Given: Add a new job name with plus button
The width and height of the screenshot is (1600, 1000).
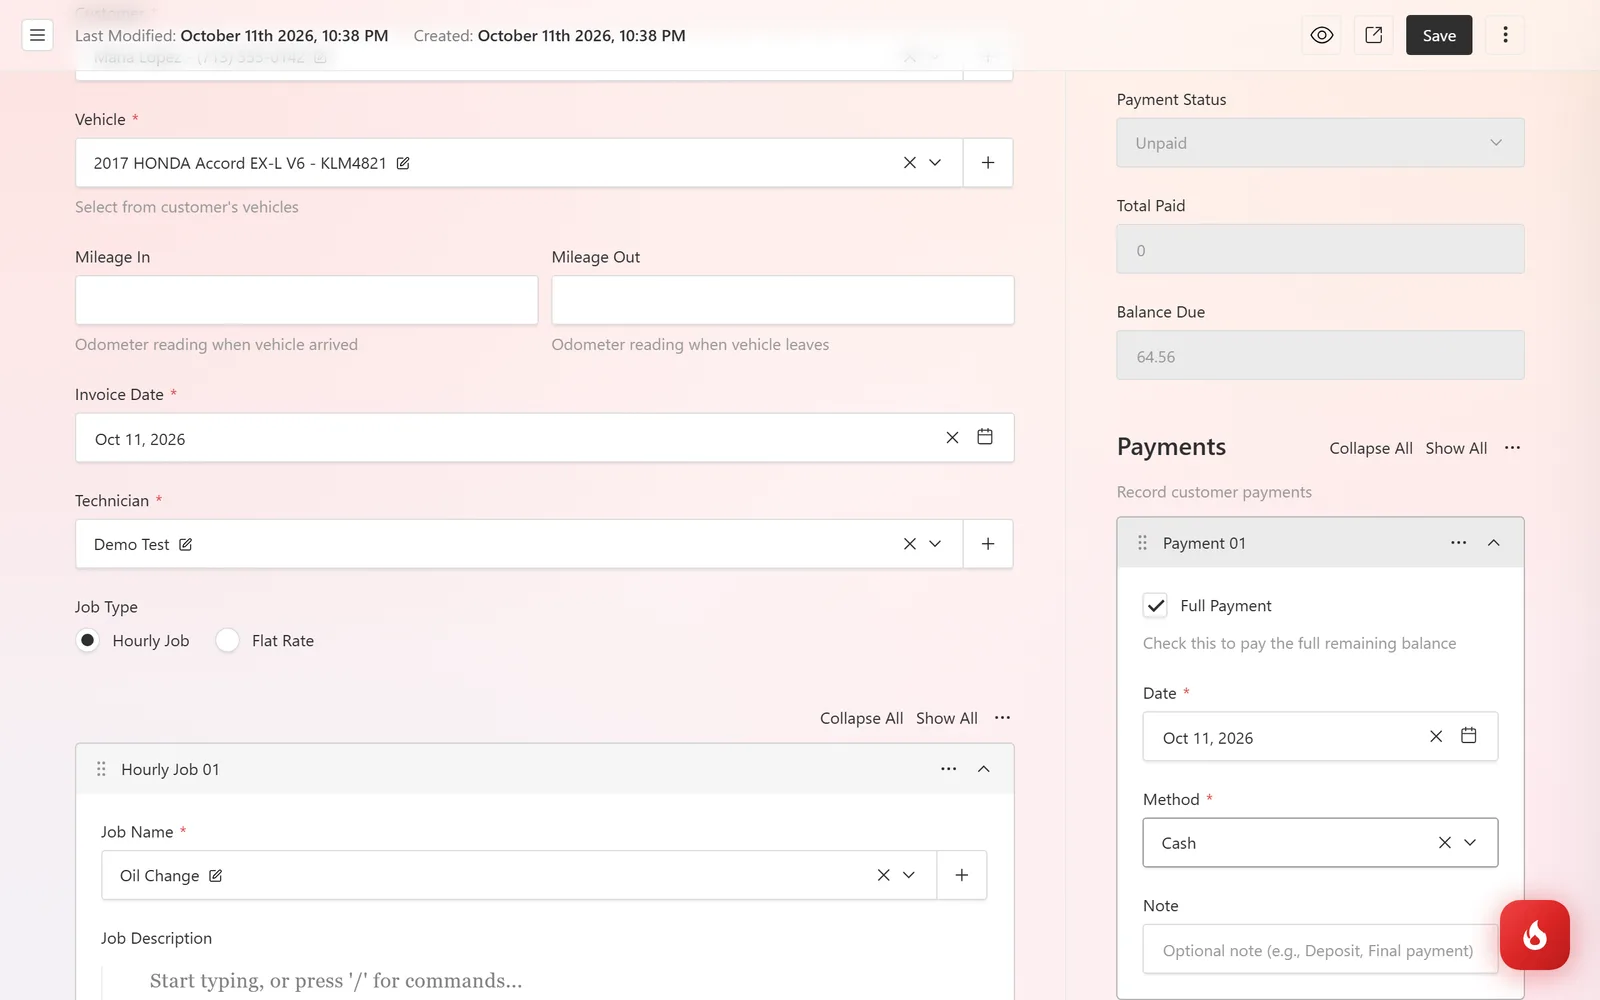Looking at the screenshot, I should click(x=962, y=875).
